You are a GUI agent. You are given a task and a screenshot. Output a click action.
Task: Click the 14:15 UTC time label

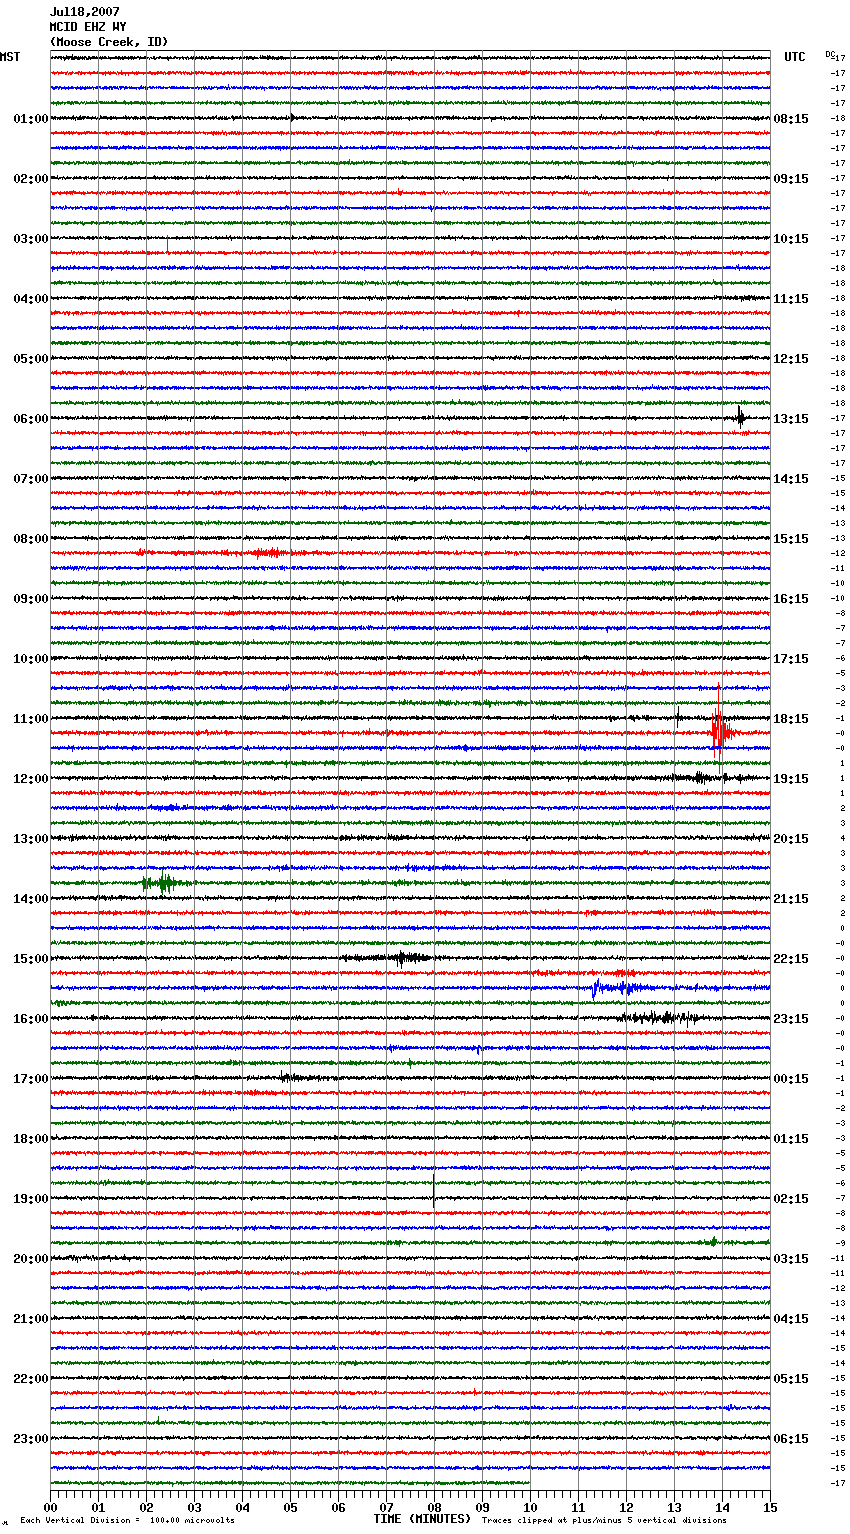(x=791, y=479)
